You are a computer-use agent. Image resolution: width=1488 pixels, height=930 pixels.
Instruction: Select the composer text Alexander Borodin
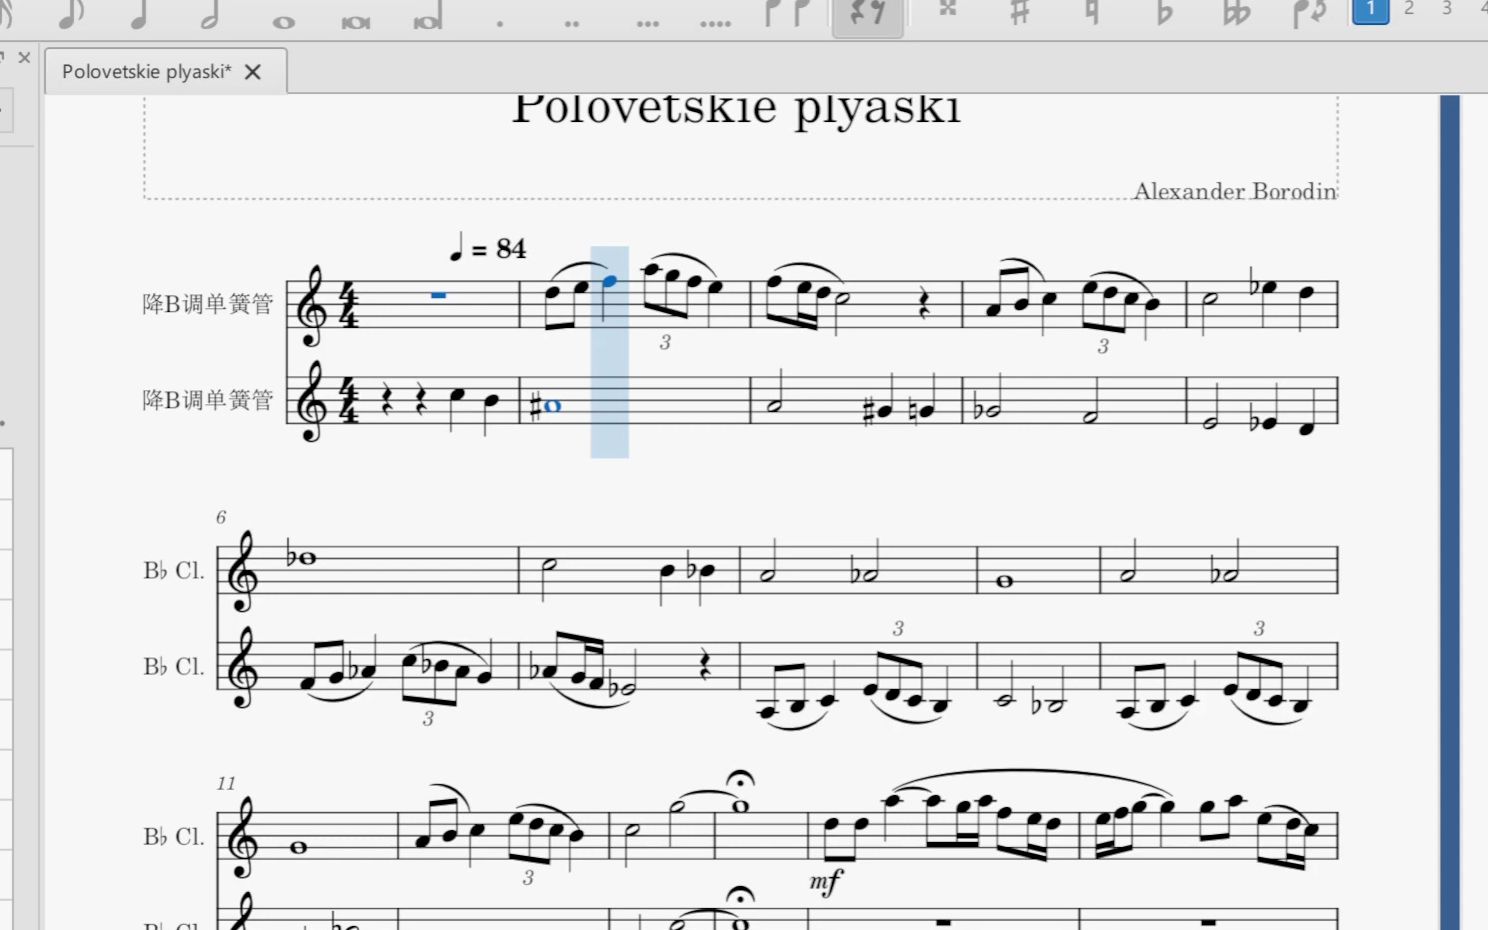1235,191
